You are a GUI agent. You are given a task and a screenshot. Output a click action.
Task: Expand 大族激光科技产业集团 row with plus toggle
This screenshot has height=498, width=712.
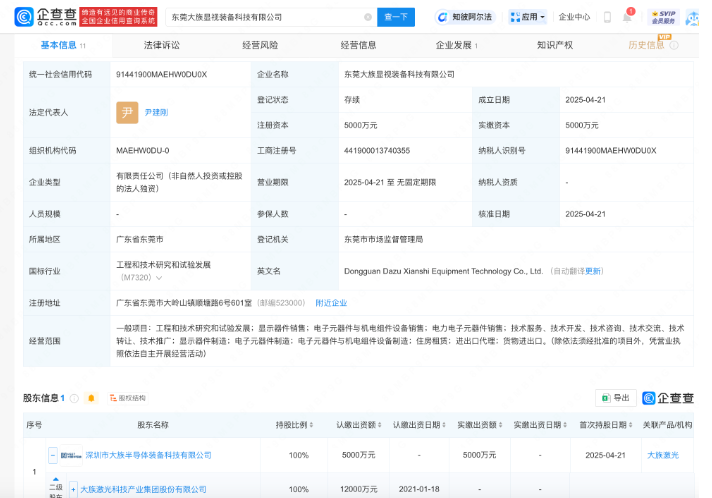73,489
